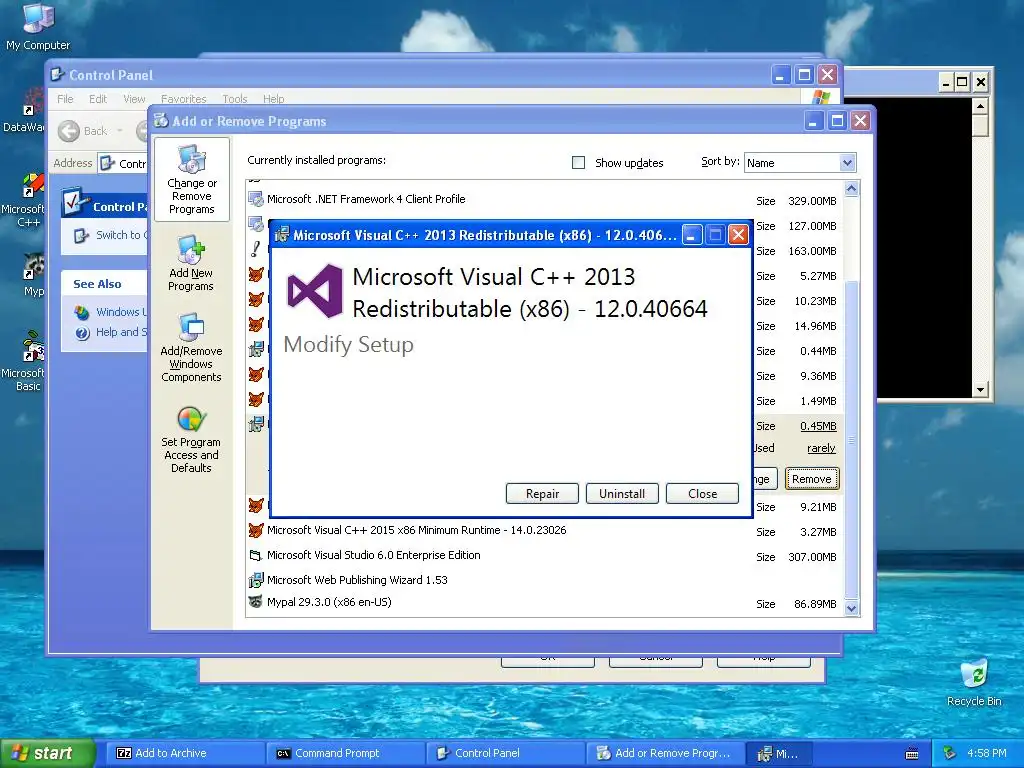Screen dimensions: 1024x768
Task: Click the Windows Update globe icon
Action: 82,312
